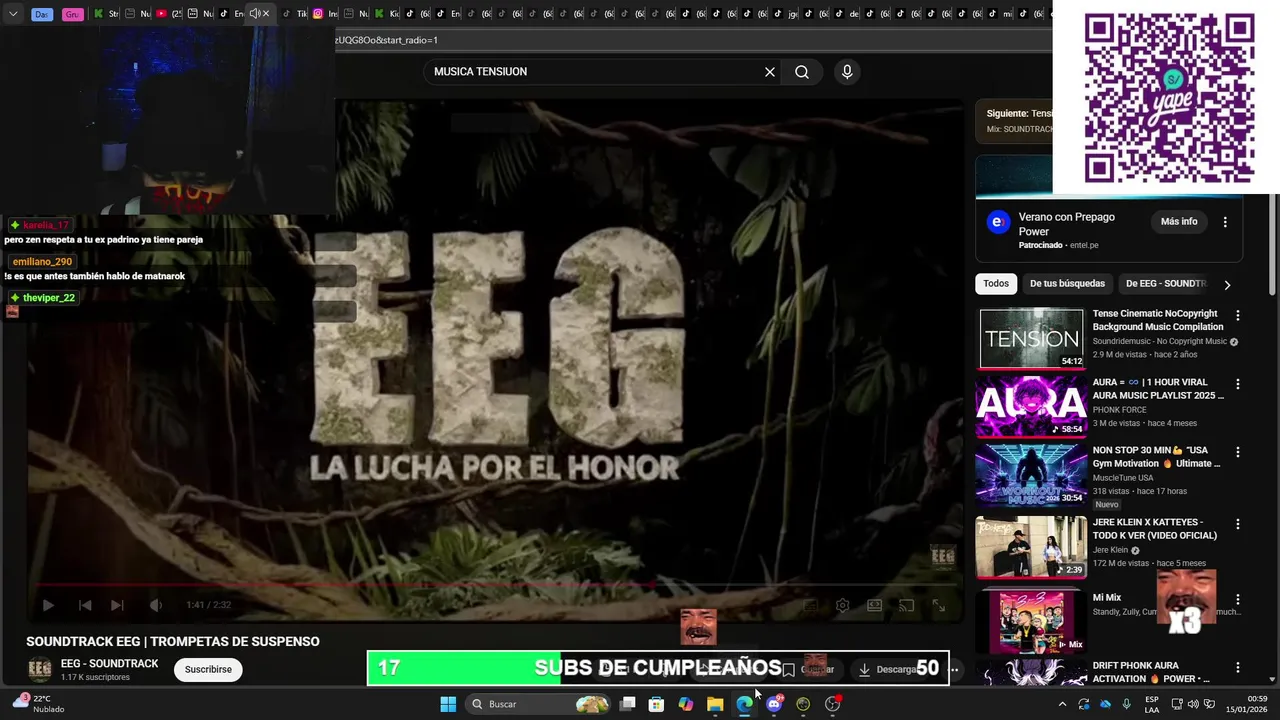The width and height of the screenshot is (1280, 720).
Task: Open the EEG - SOUNDTRACK channel name
Action: click(109, 664)
